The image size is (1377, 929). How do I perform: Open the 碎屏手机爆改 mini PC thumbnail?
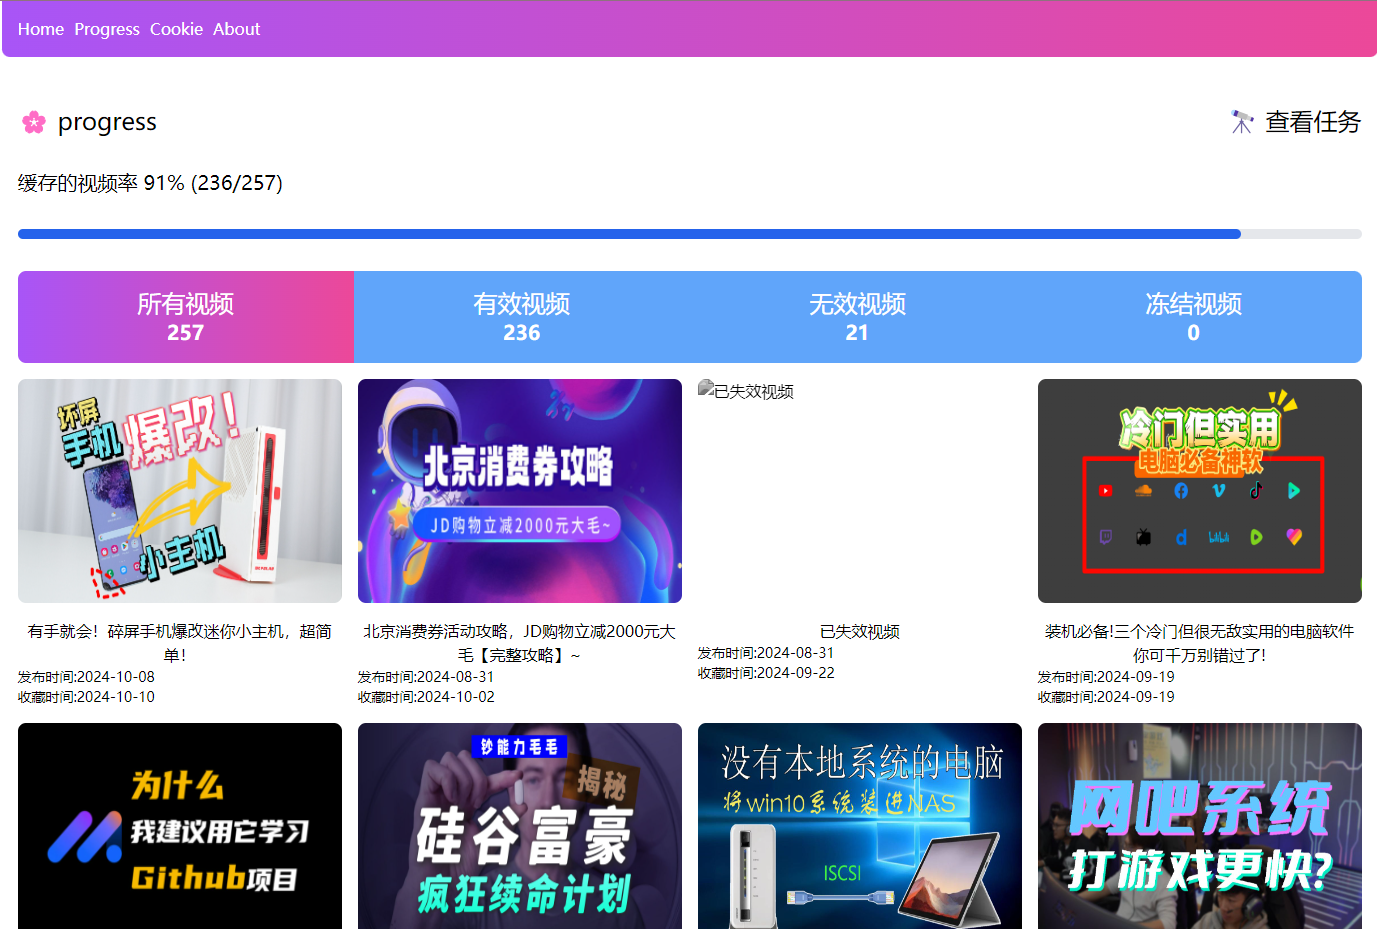coord(180,491)
